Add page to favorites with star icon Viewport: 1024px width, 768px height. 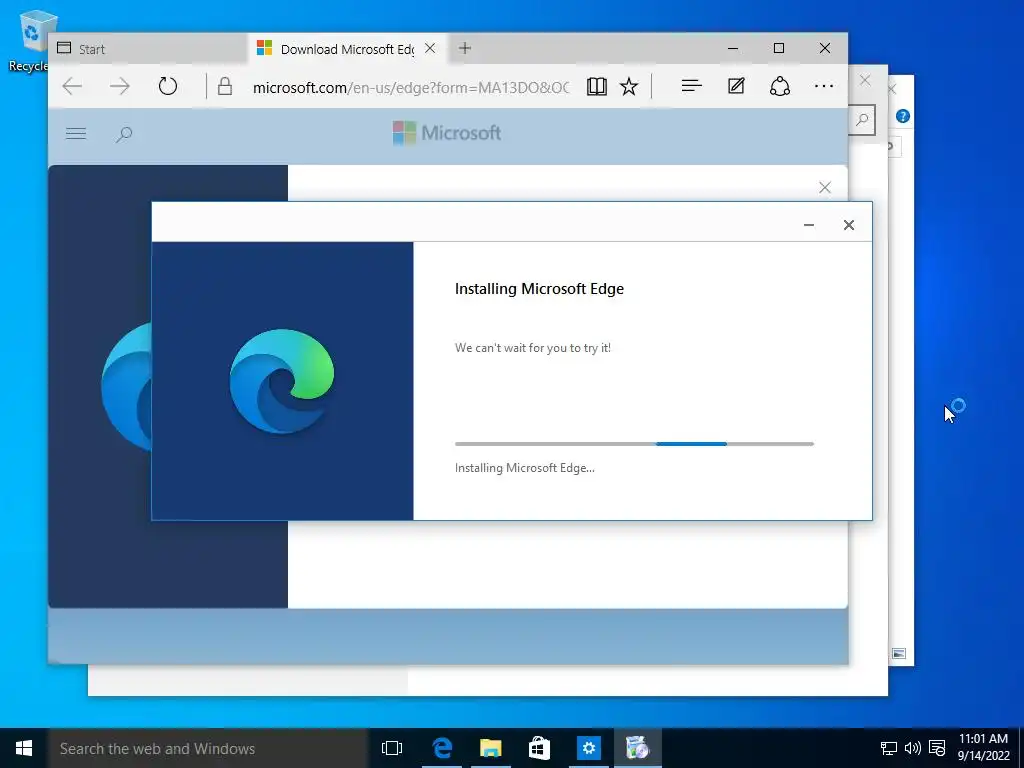pyautogui.click(x=629, y=86)
